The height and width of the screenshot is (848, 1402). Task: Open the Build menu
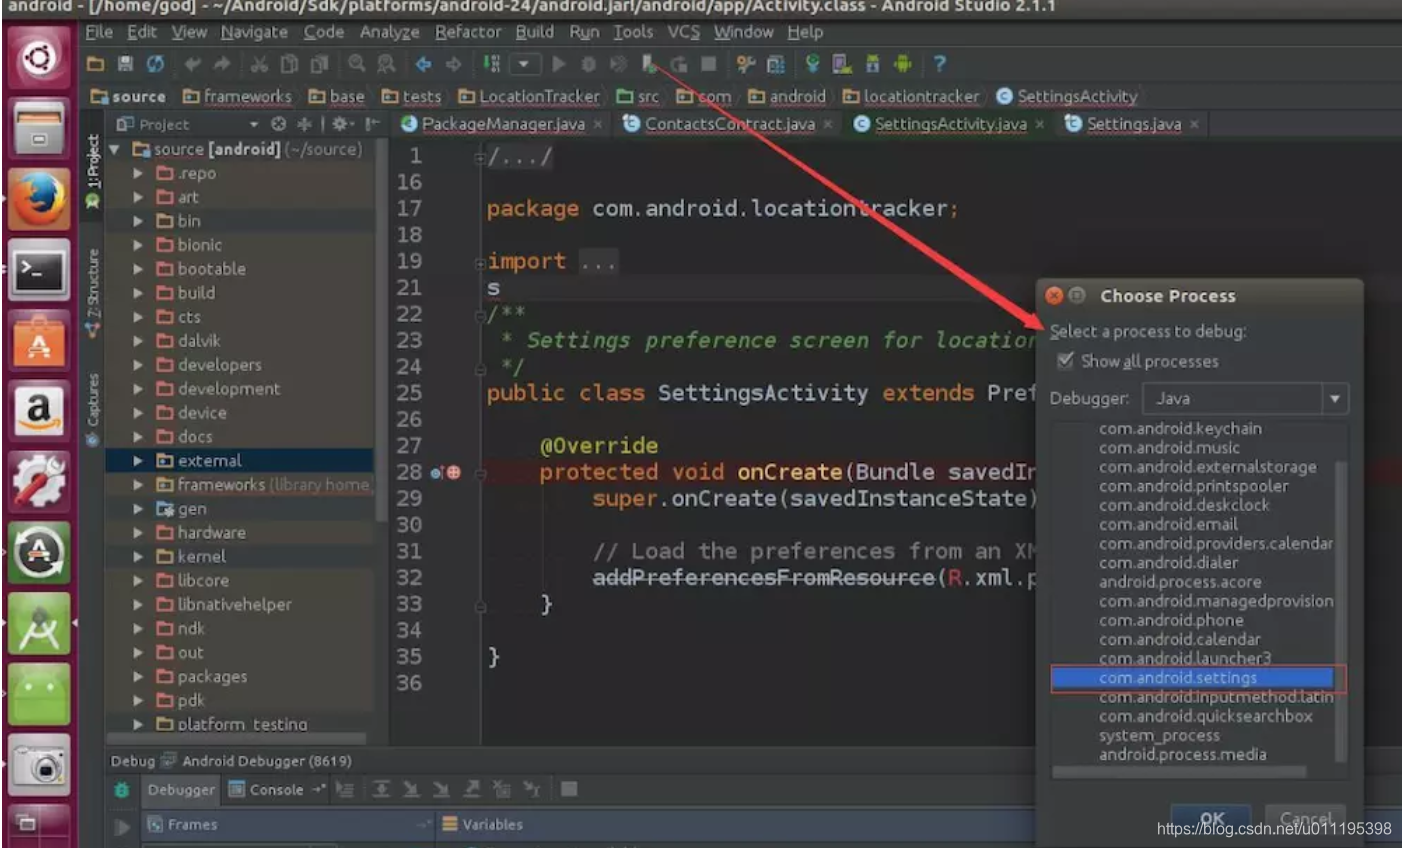pos(535,32)
